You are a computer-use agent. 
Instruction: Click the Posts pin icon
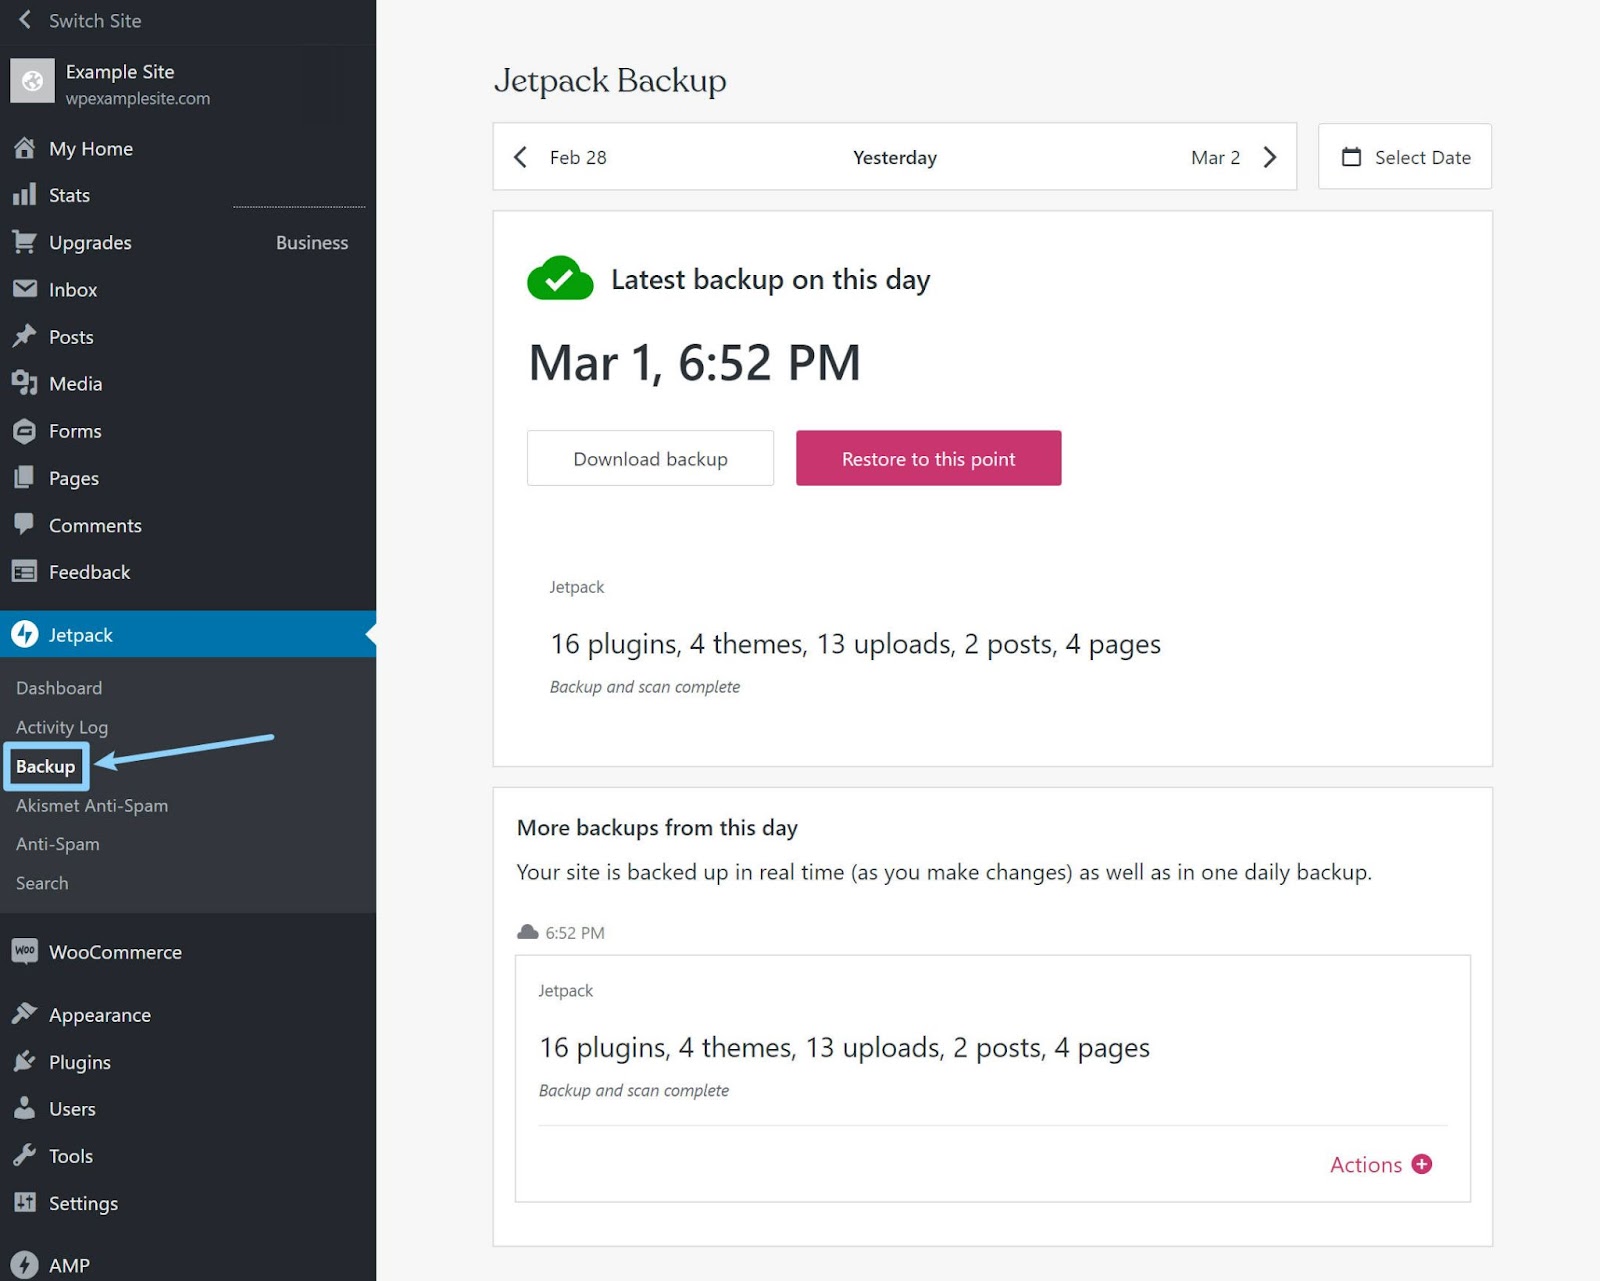[x=25, y=336]
